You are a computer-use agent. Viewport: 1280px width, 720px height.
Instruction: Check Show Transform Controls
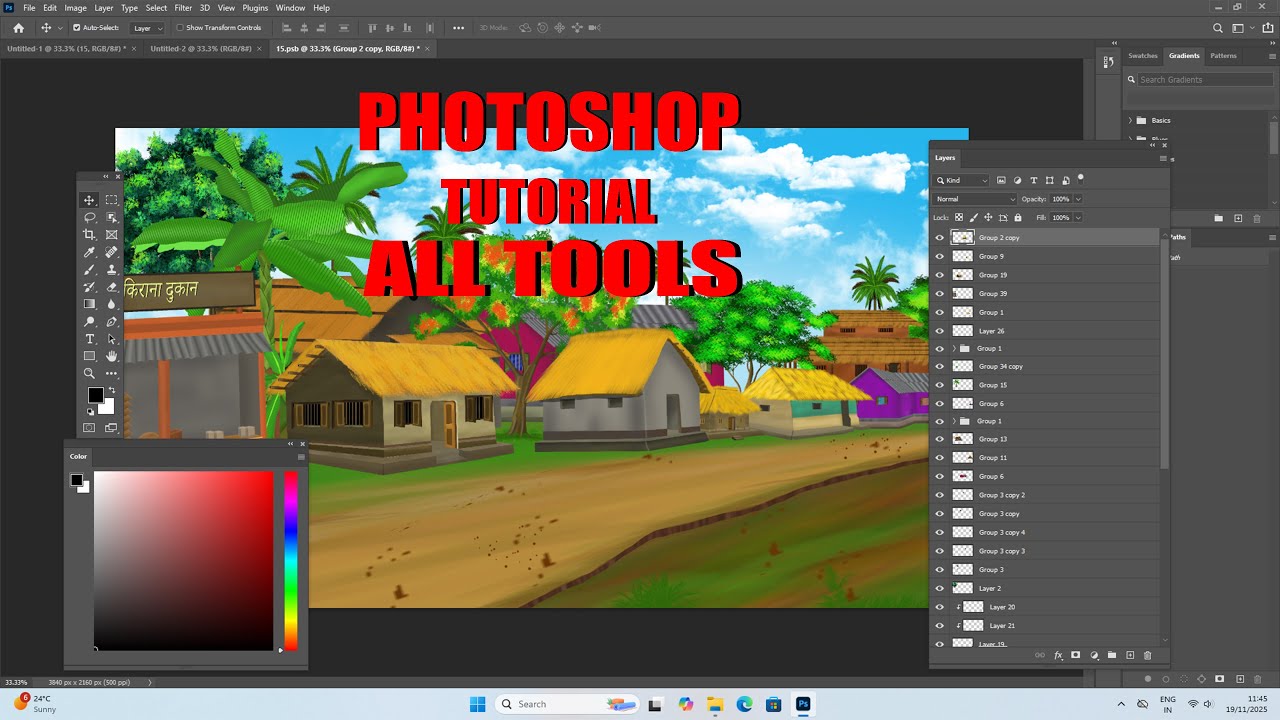pyautogui.click(x=180, y=28)
